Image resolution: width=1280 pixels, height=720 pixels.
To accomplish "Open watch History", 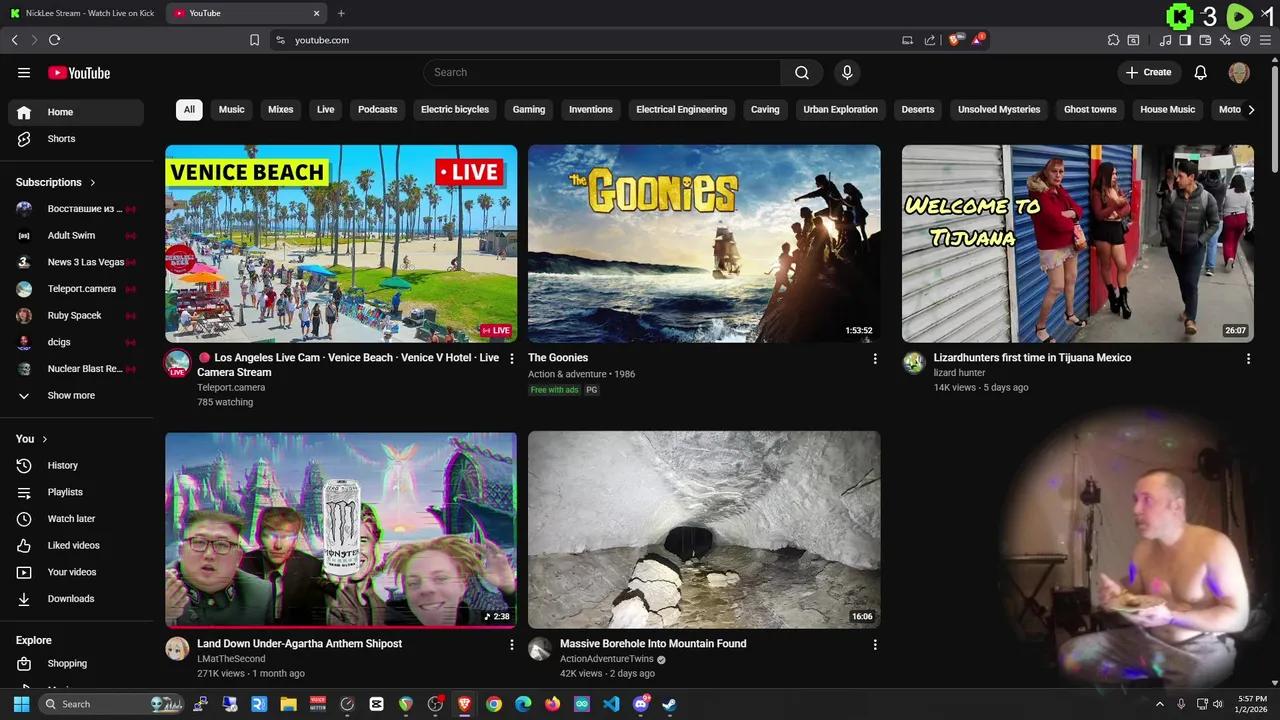I will coord(76,465).
